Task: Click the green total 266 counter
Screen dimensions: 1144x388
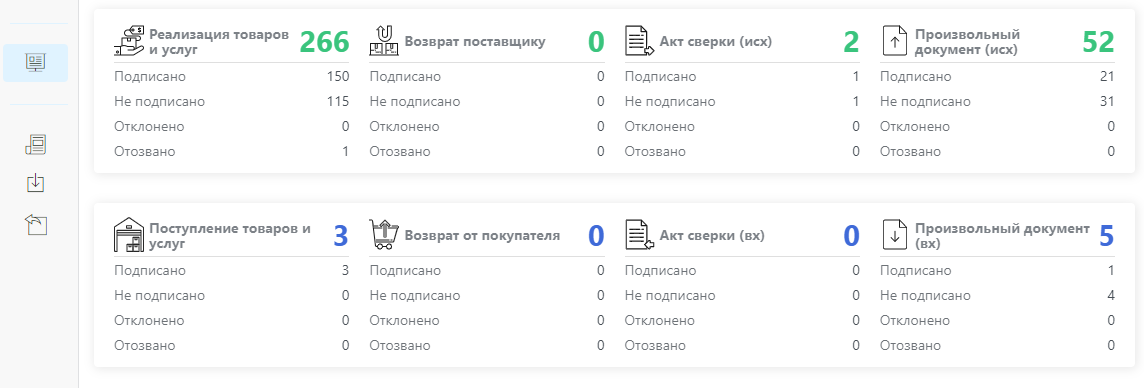Action: point(325,42)
